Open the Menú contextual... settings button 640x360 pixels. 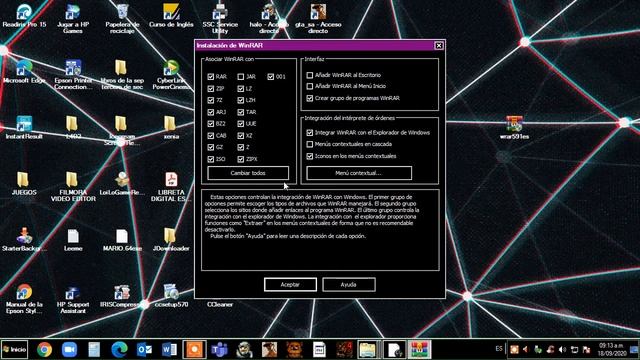point(359,173)
